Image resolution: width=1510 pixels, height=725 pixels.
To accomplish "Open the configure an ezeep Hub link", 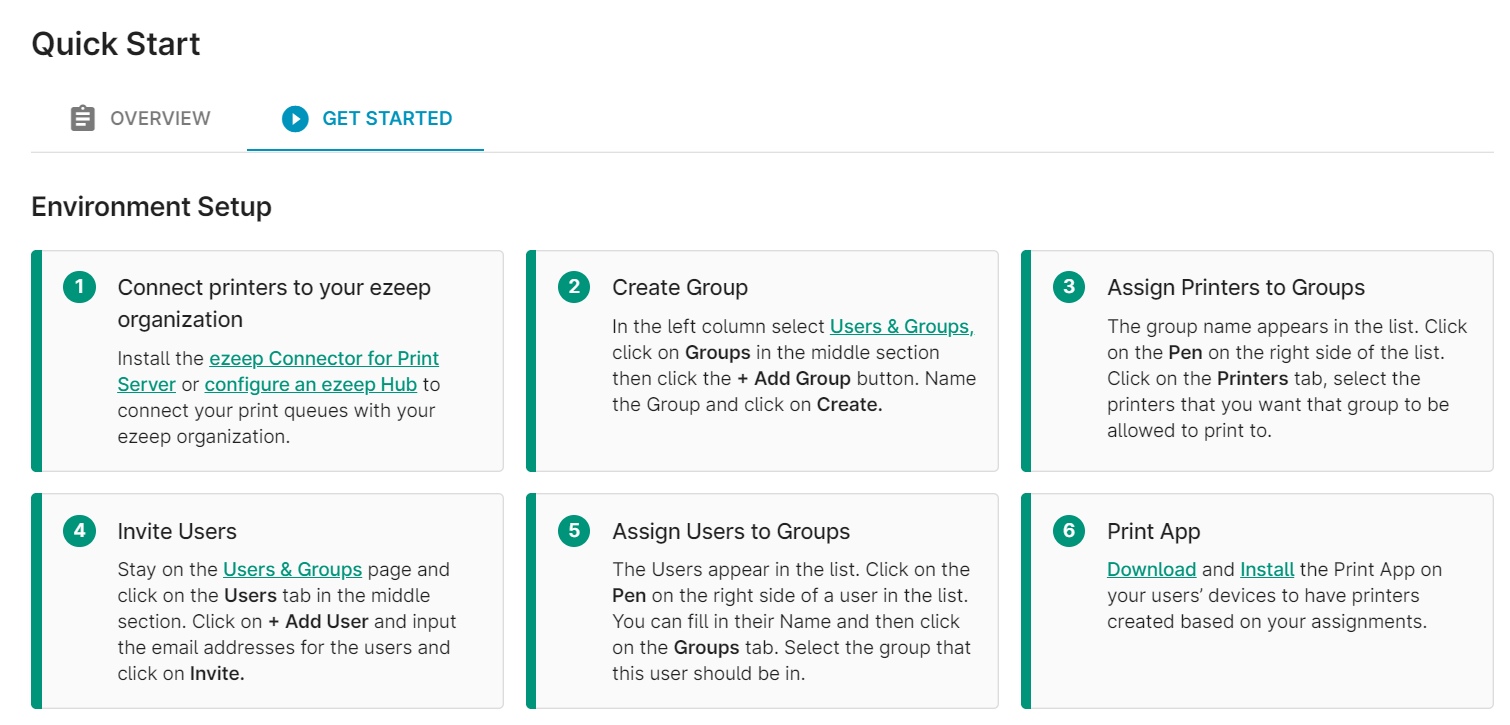I will coord(311,384).
